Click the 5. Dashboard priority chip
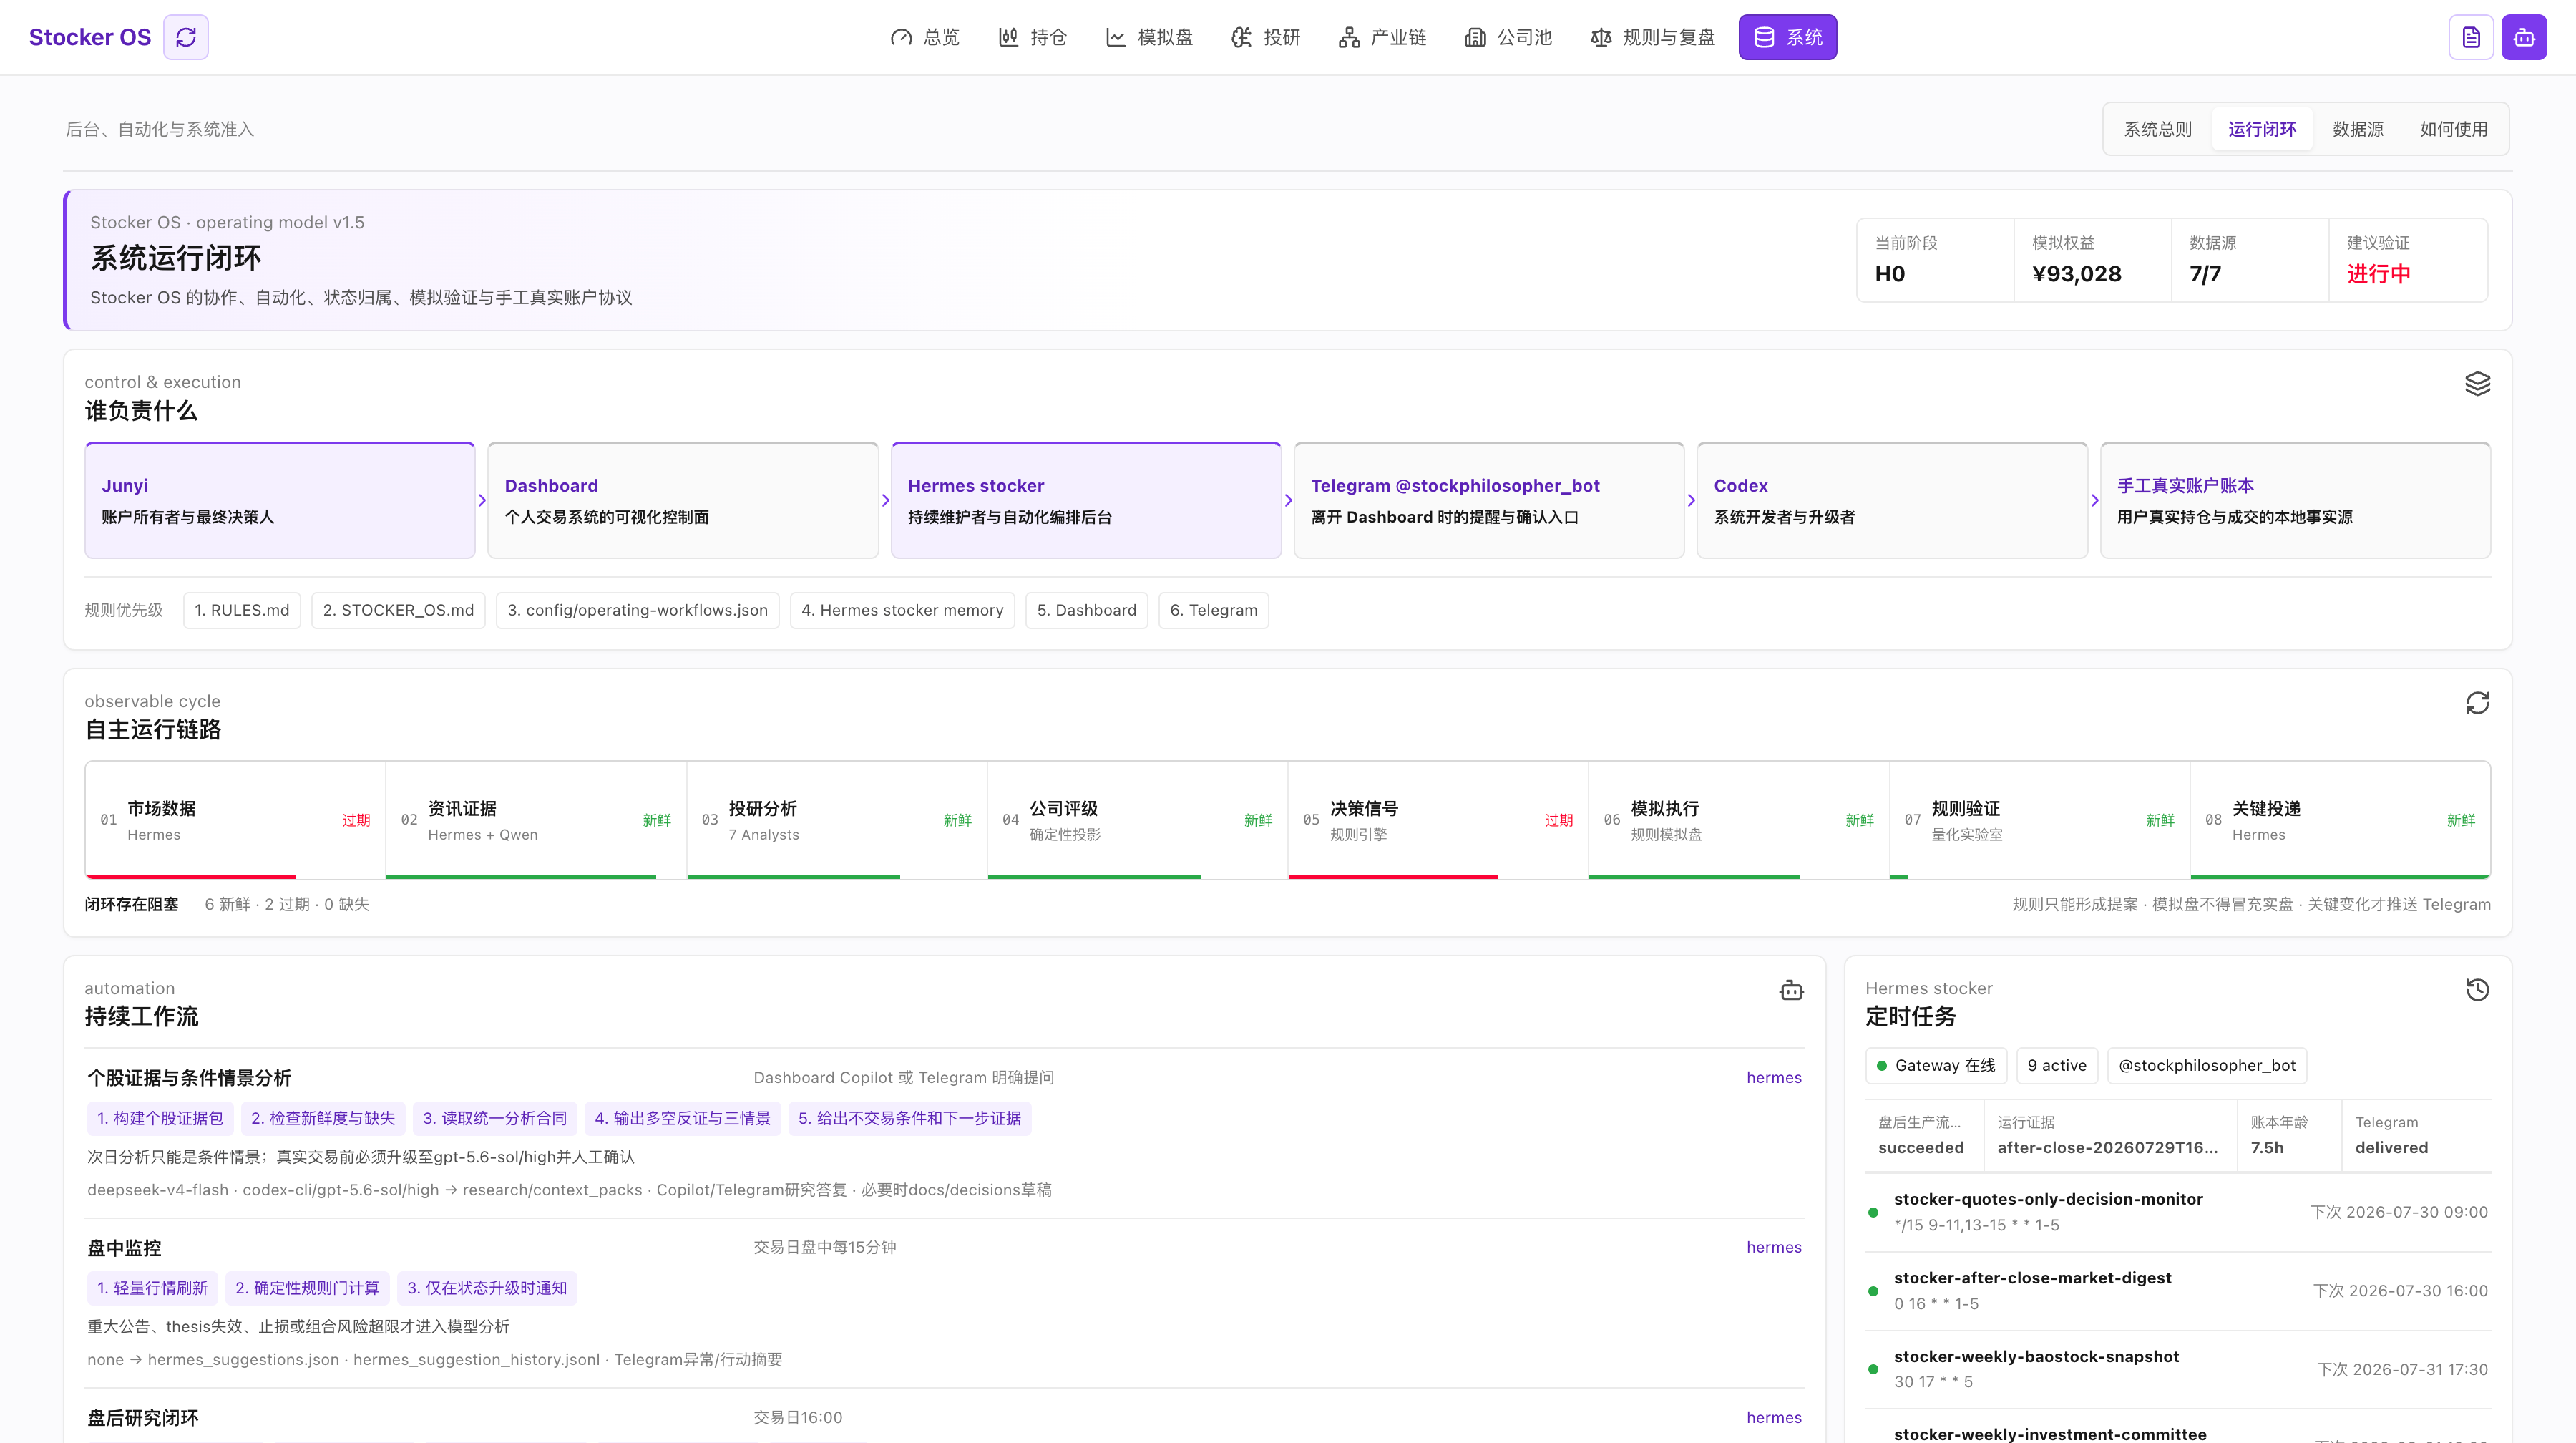This screenshot has height=1443, width=2576. [1087, 610]
